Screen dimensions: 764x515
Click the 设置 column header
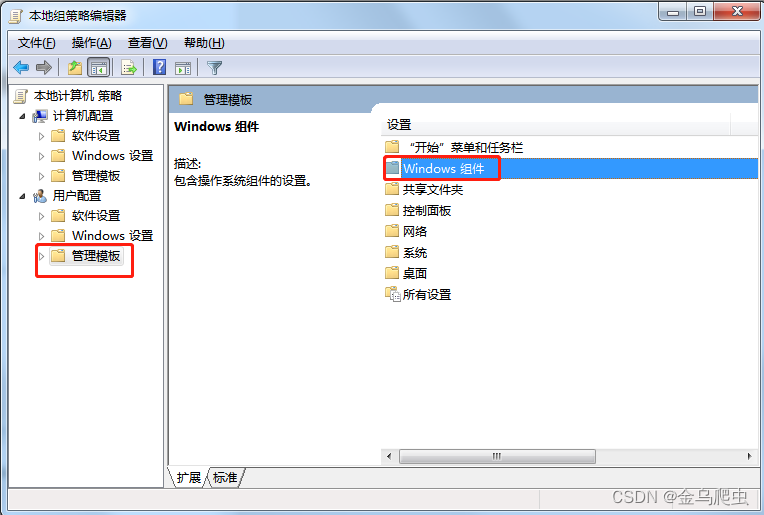(555, 125)
